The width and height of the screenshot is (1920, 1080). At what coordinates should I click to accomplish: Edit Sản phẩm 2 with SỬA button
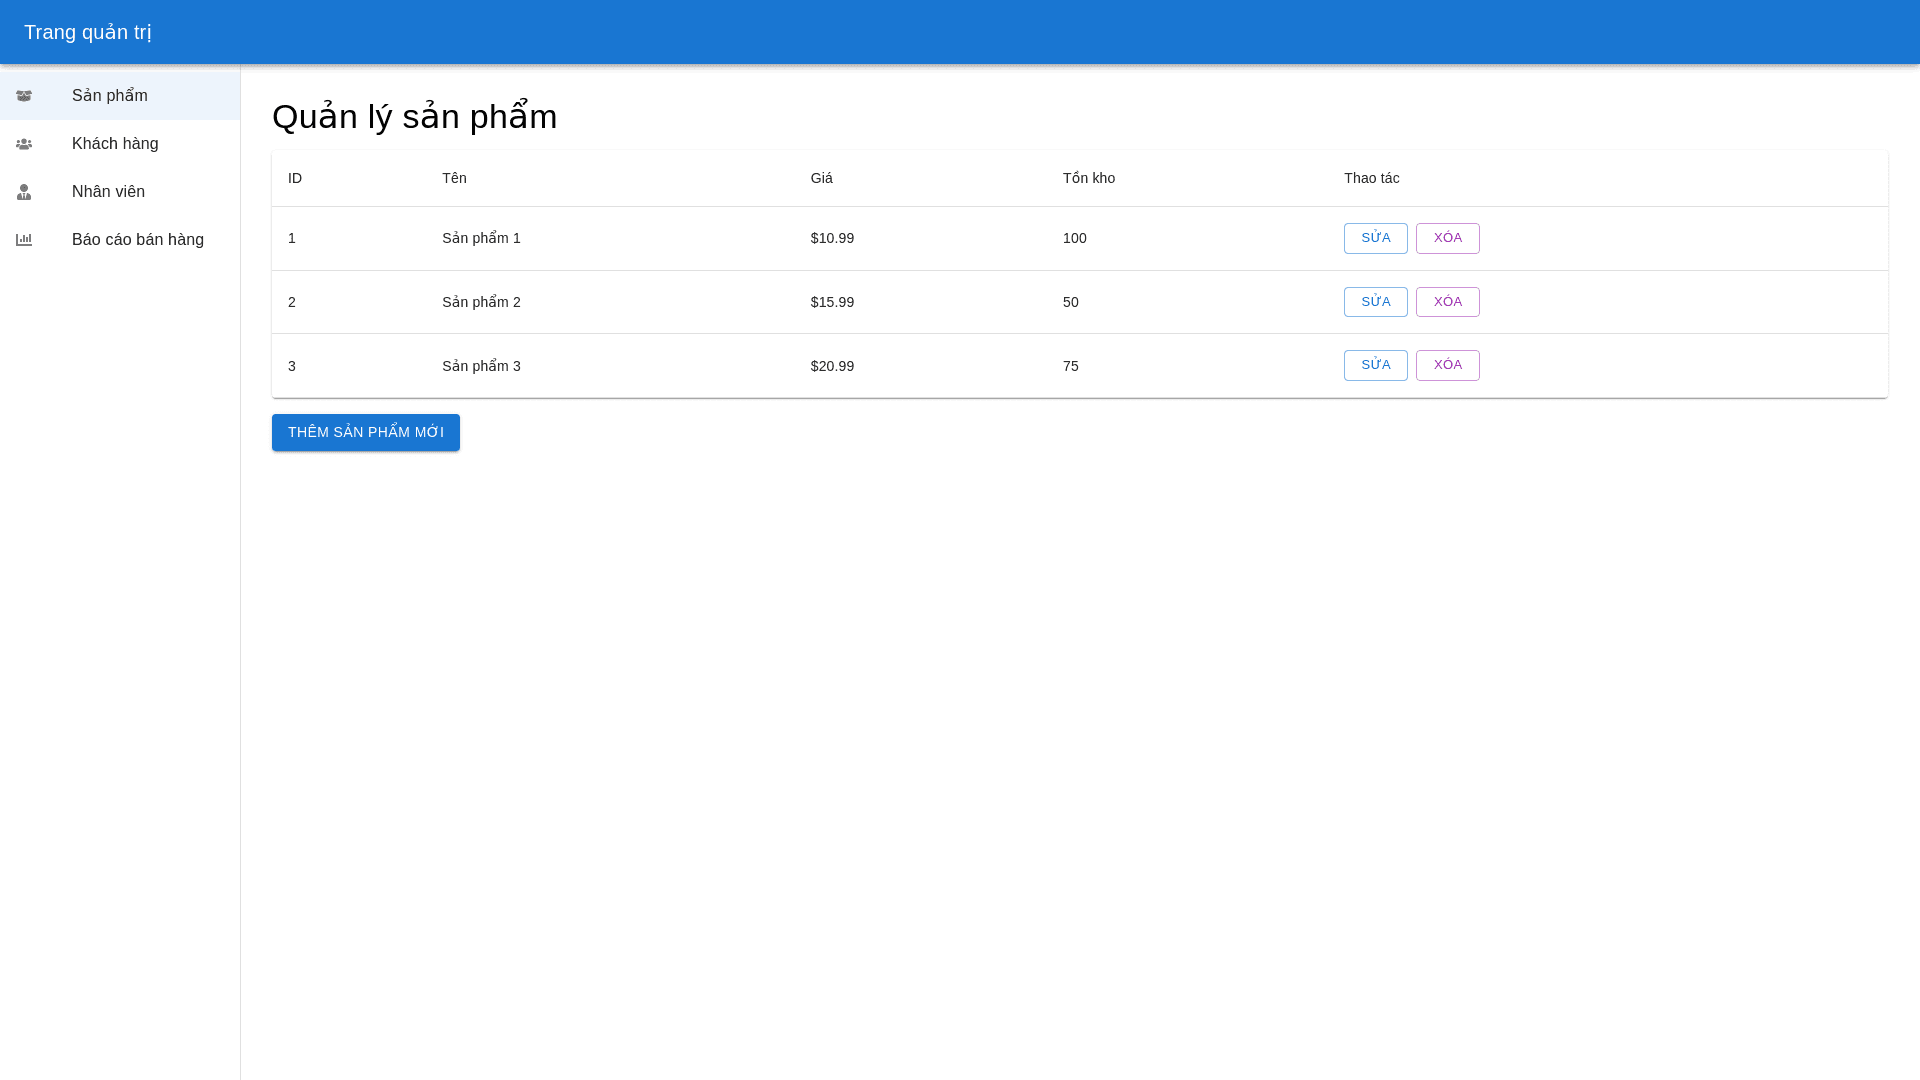tap(1375, 302)
